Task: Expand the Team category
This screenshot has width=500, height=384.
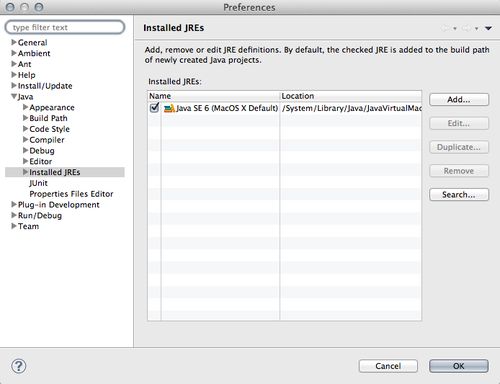Action: (14, 226)
